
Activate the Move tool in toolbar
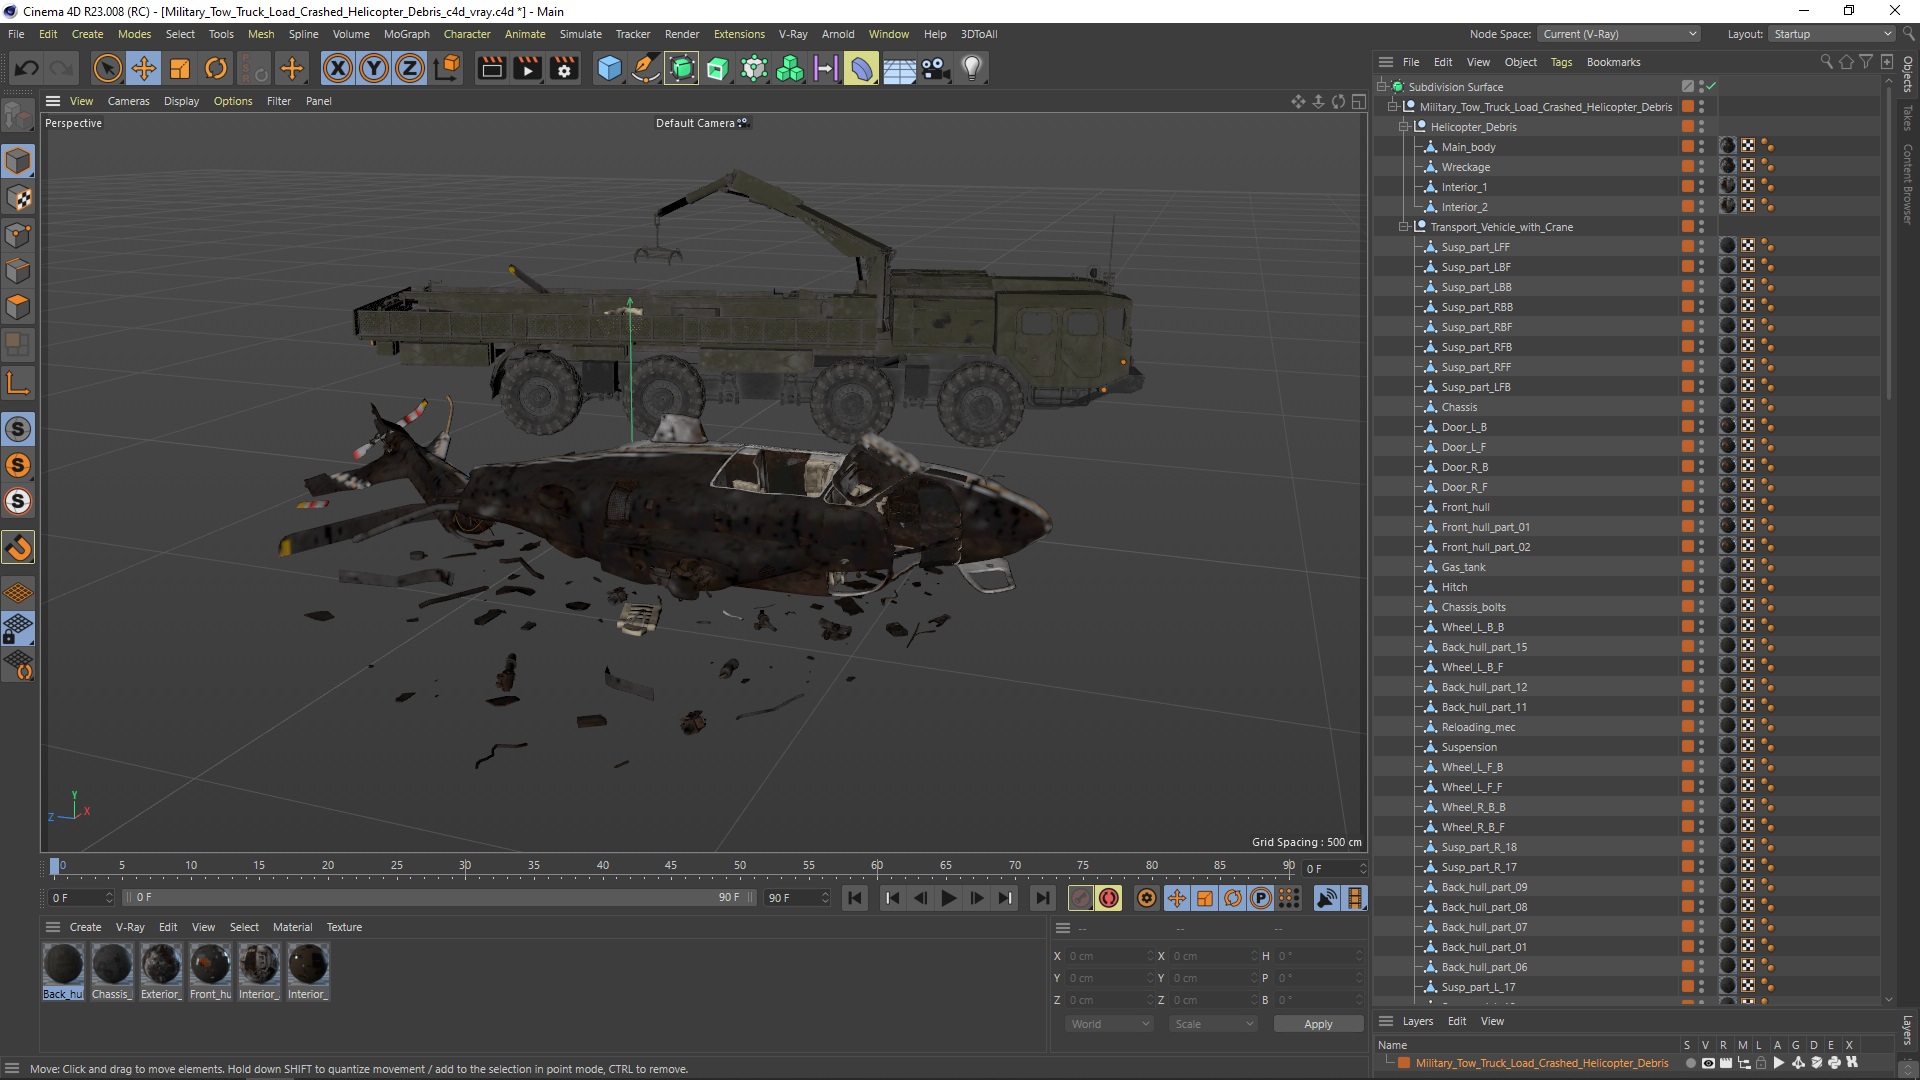pos(143,68)
